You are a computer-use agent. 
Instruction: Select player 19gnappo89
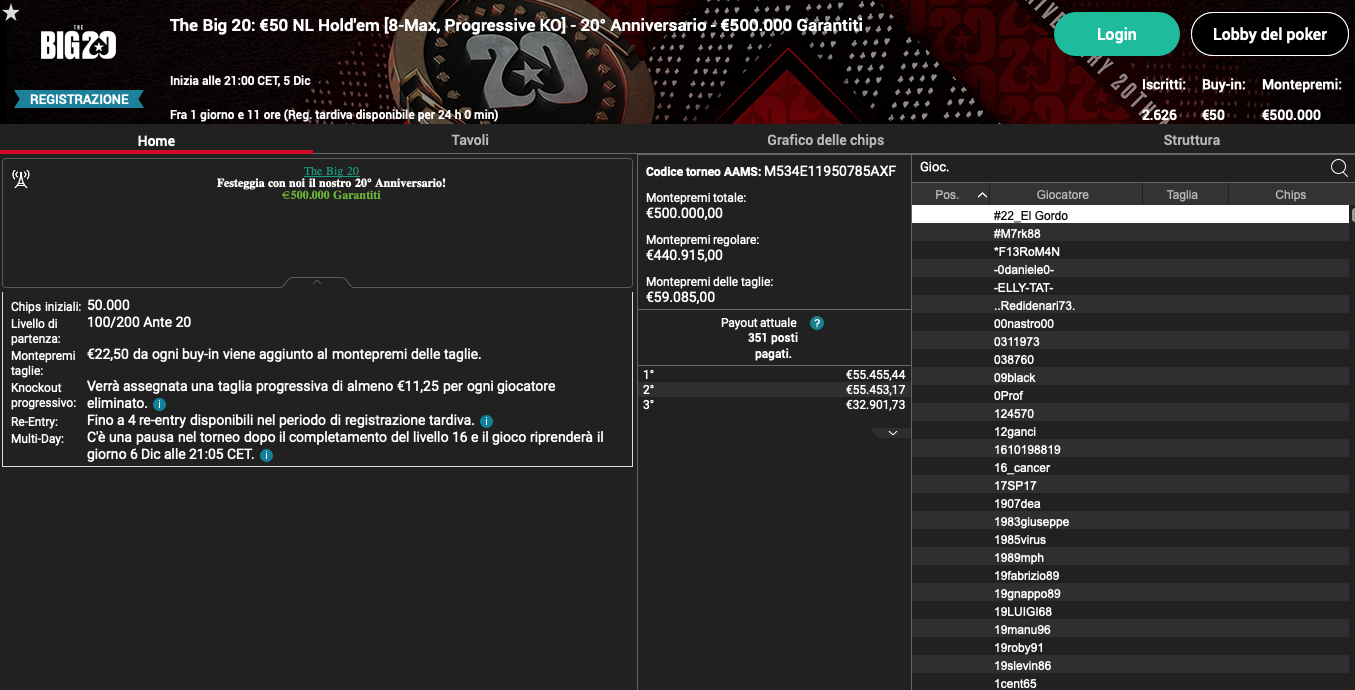pyautogui.click(x=1130, y=593)
